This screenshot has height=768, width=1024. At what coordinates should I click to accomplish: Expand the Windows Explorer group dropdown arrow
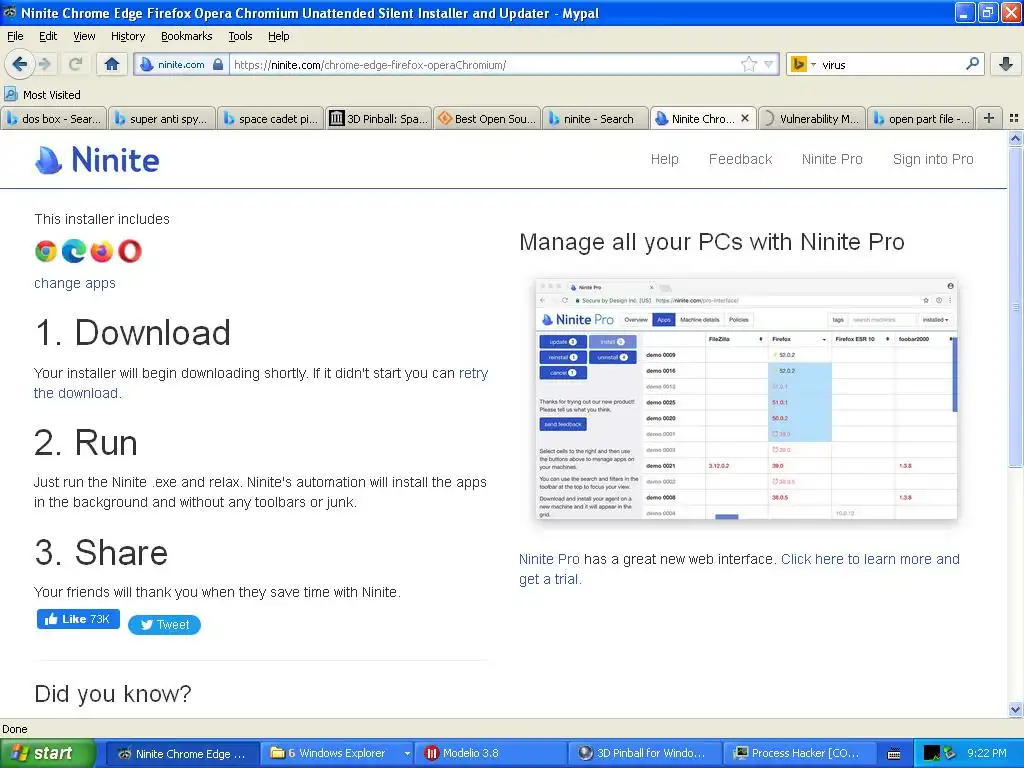pos(407,753)
